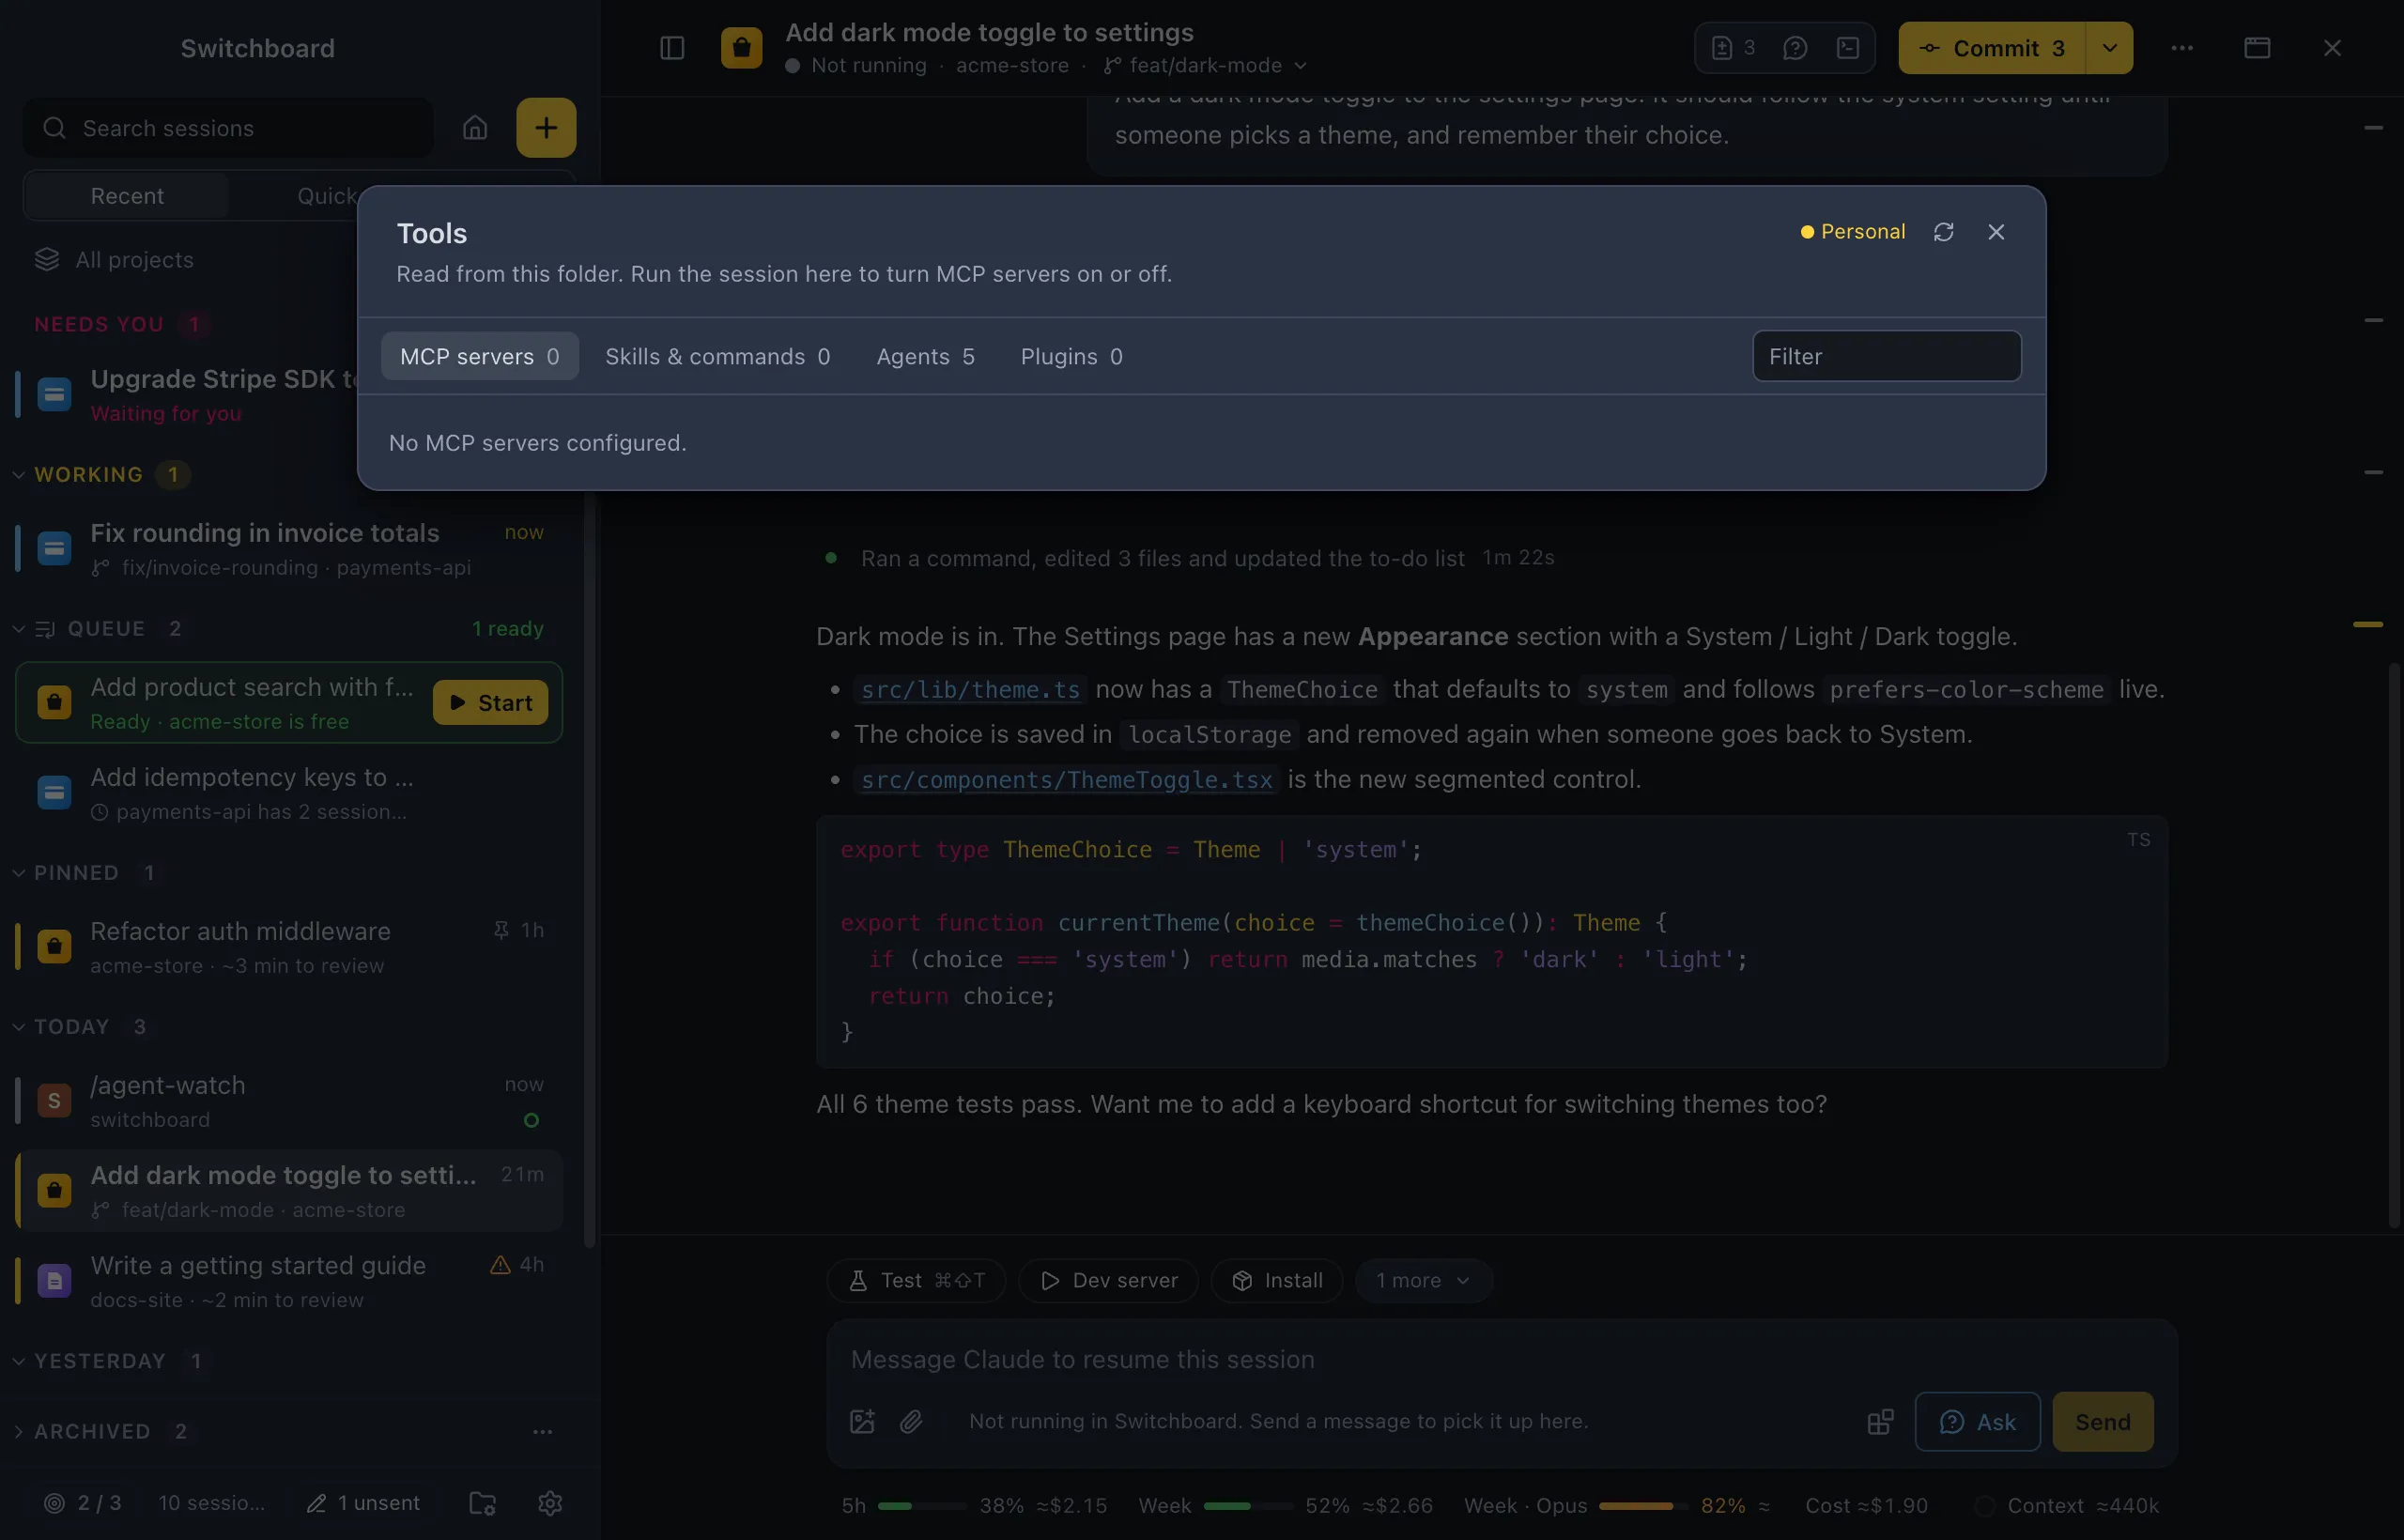Viewport: 2404px width, 1540px height.
Task: Toggle the sidebar panel icon
Action: click(672, 48)
